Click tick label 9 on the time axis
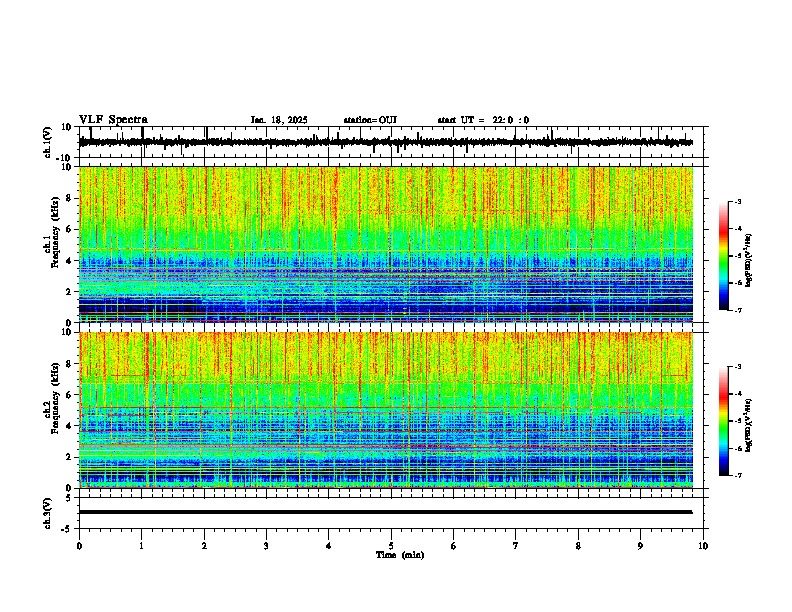The width and height of the screenshot is (792, 612). pos(640,546)
